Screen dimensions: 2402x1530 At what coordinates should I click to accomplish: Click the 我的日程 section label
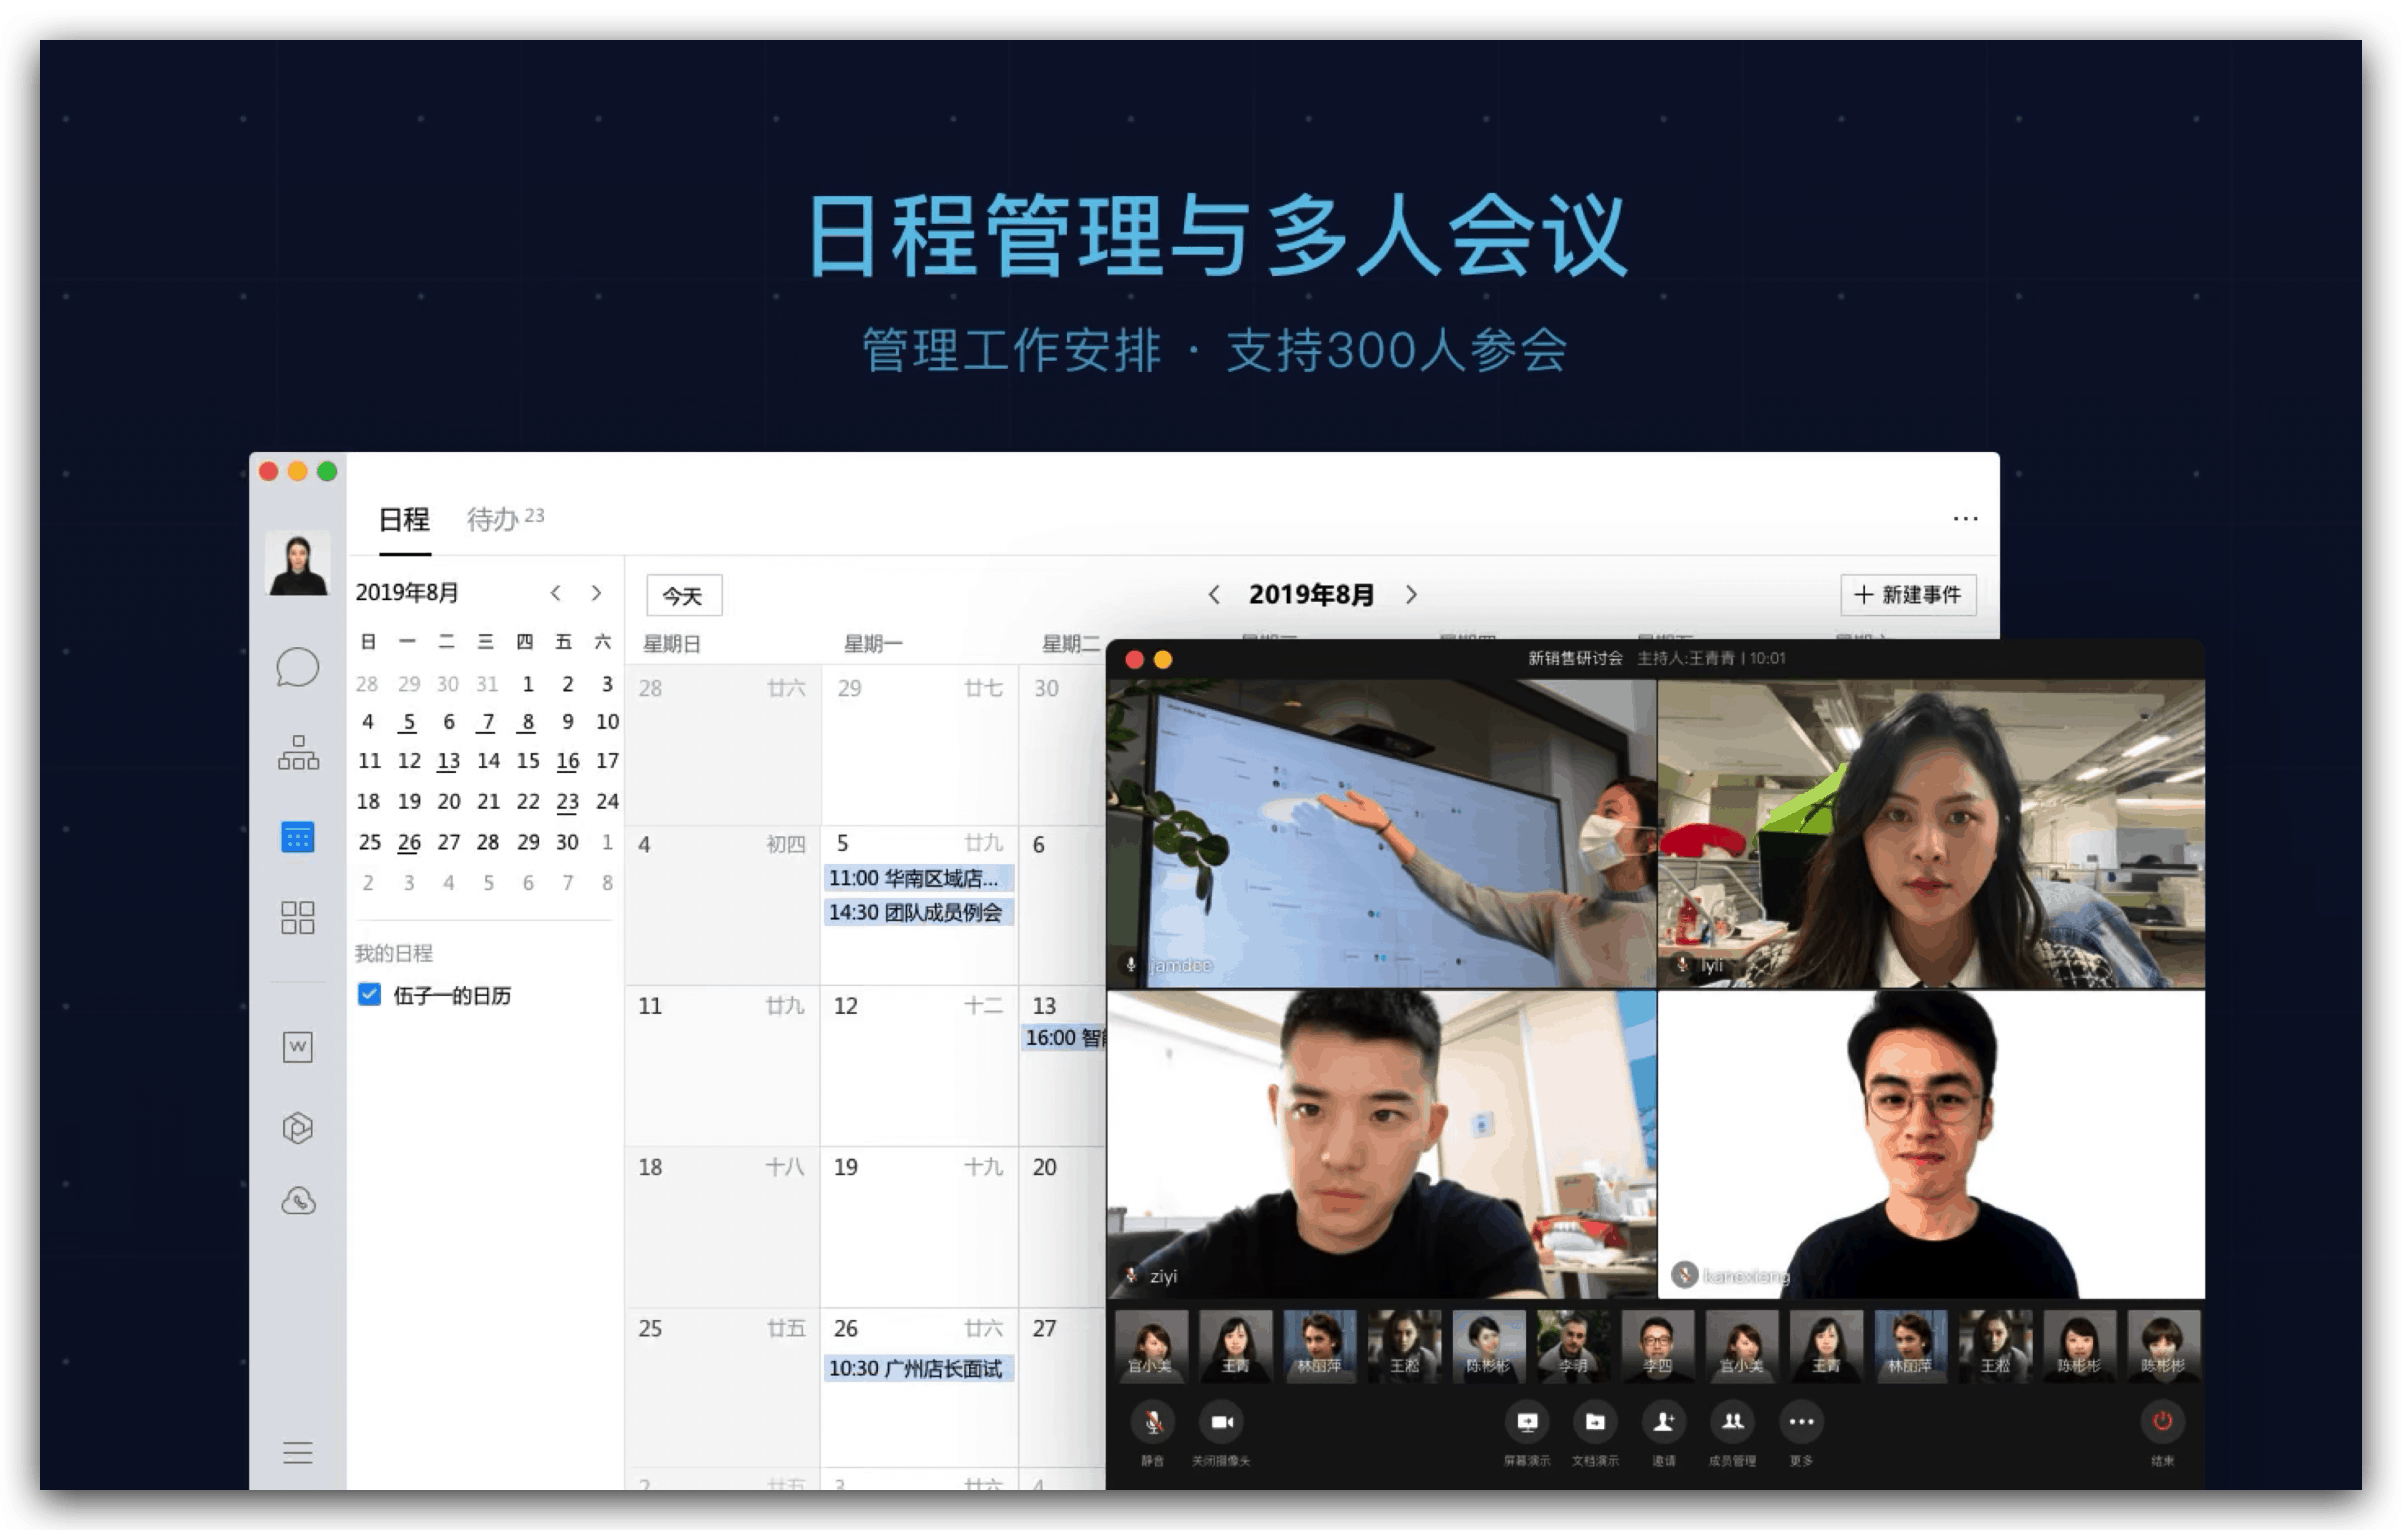394,953
